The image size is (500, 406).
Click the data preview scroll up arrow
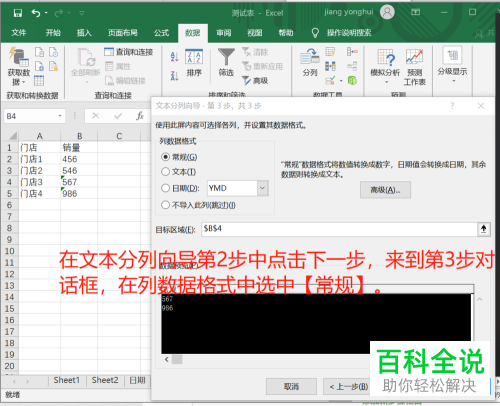[x=479, y=299]
